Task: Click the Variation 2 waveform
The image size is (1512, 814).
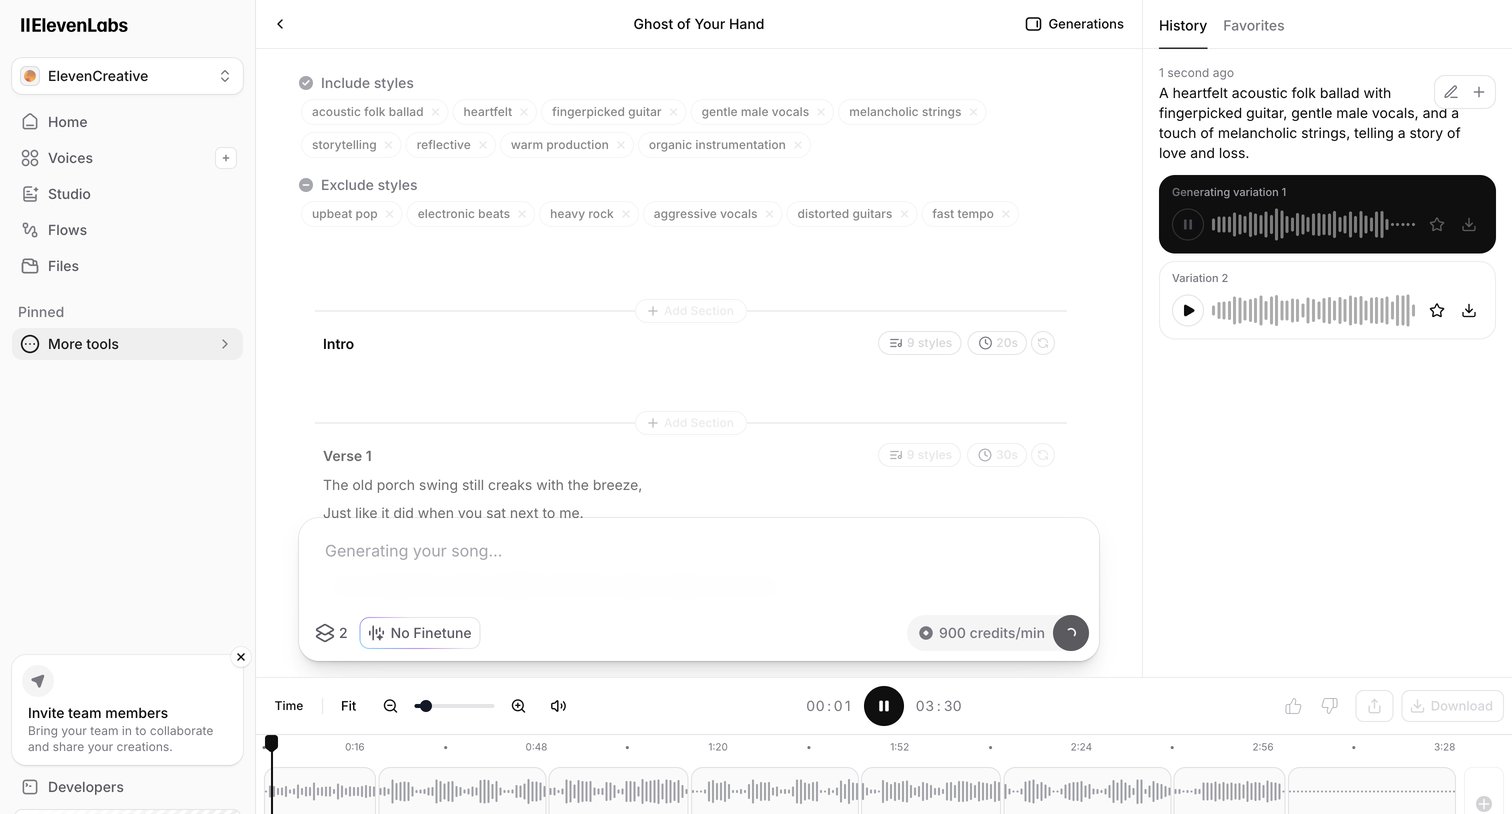Action: (1314, 311)
